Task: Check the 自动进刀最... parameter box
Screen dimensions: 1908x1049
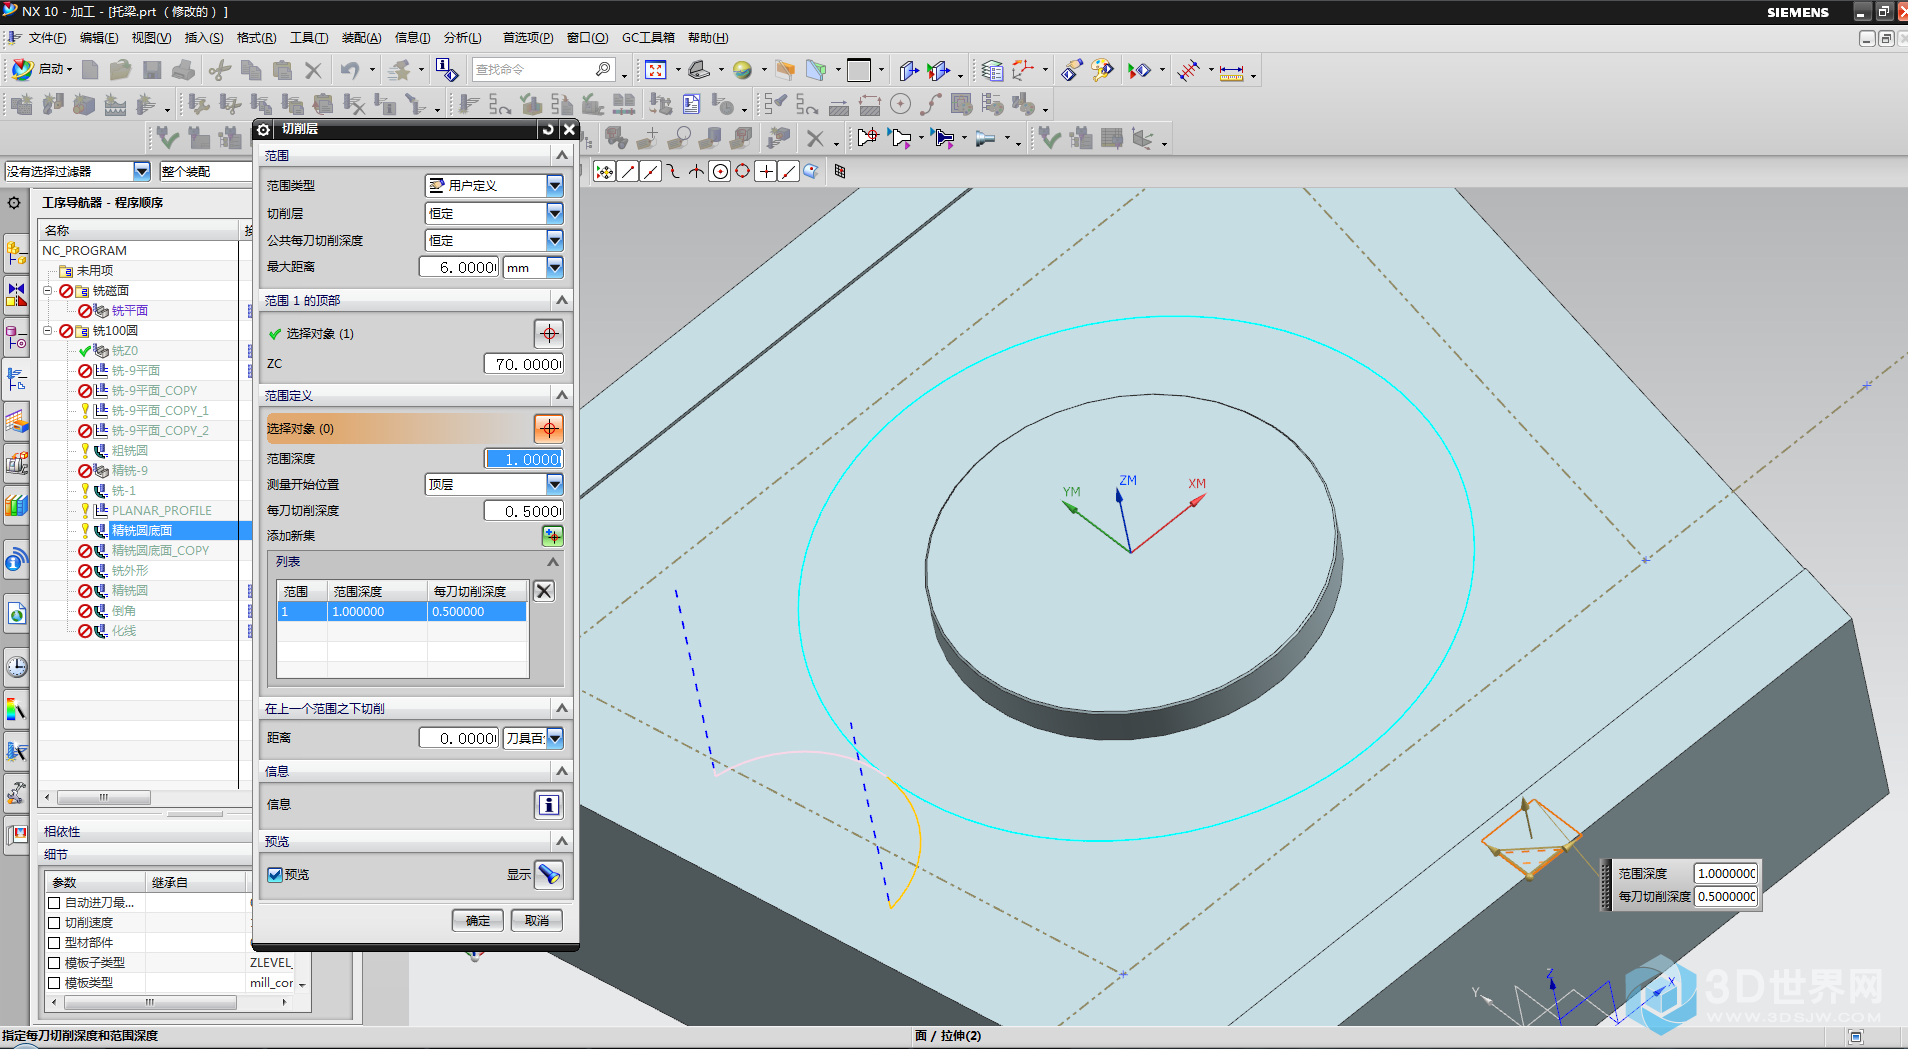Action: pos(55,903)
